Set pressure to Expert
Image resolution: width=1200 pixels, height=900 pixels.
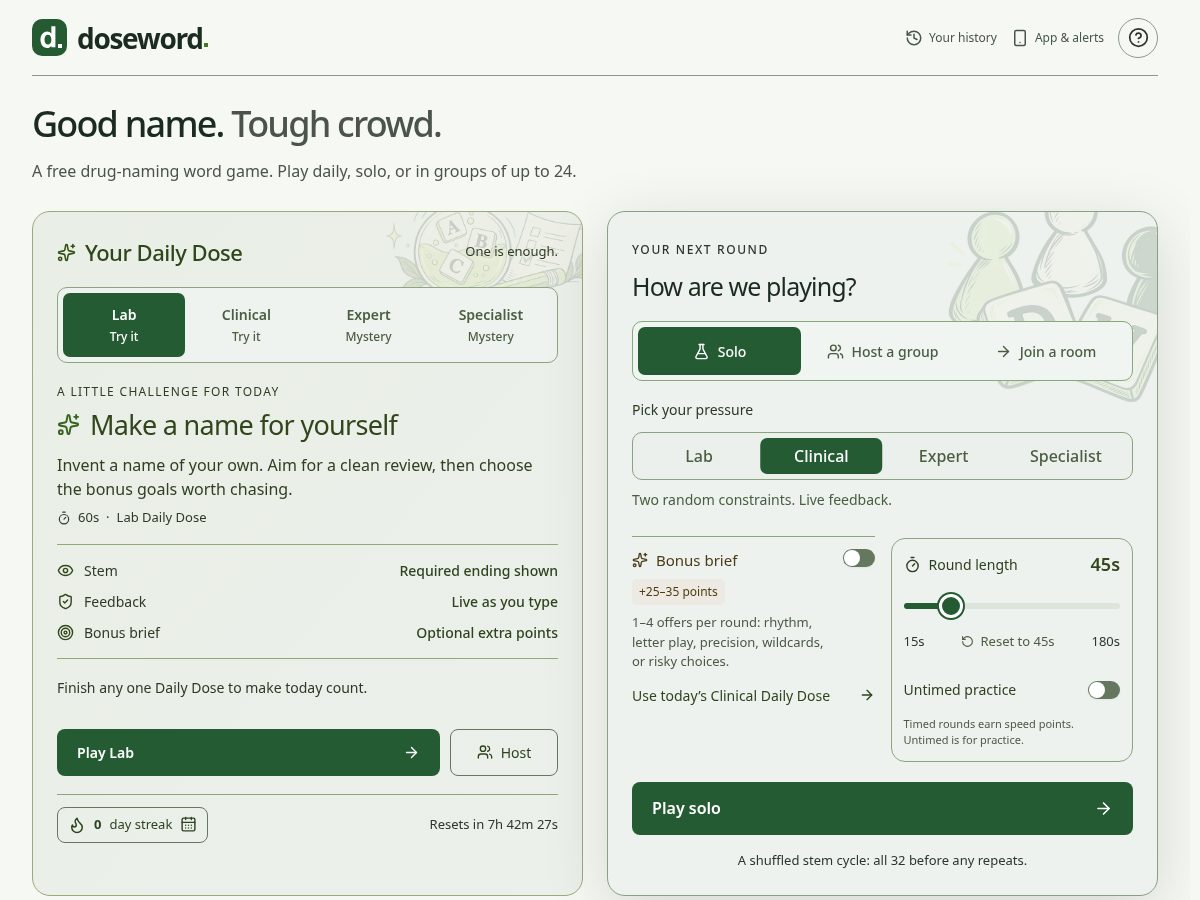943,456
